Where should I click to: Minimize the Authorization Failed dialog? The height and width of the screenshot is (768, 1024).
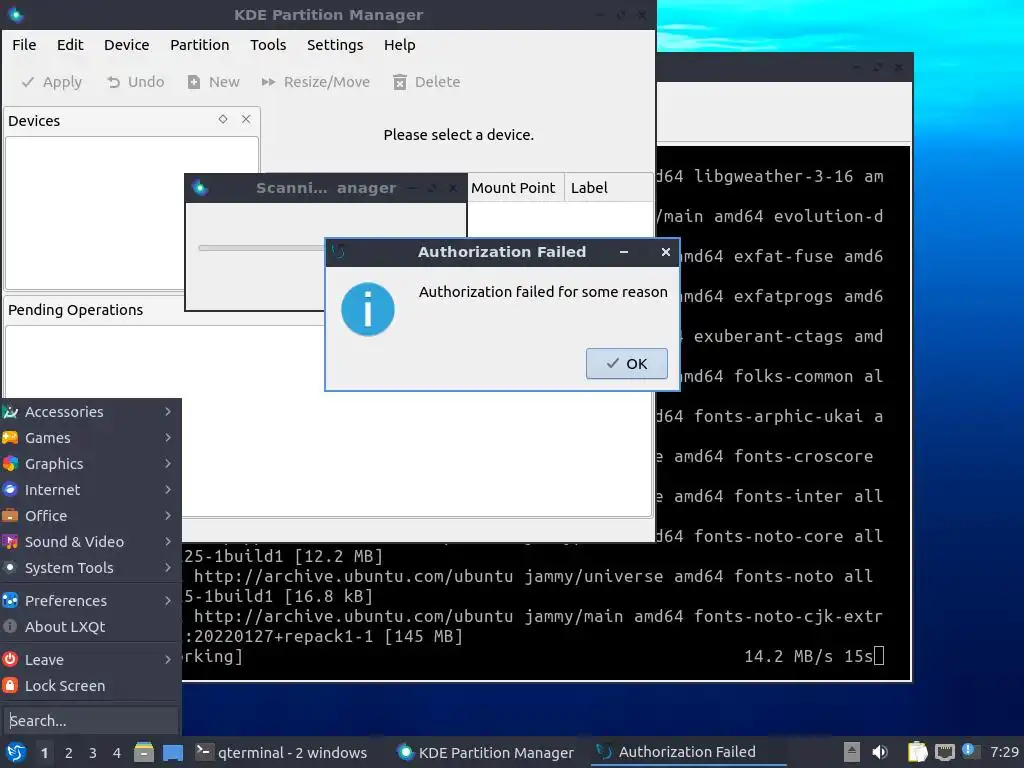click(624, 252)
